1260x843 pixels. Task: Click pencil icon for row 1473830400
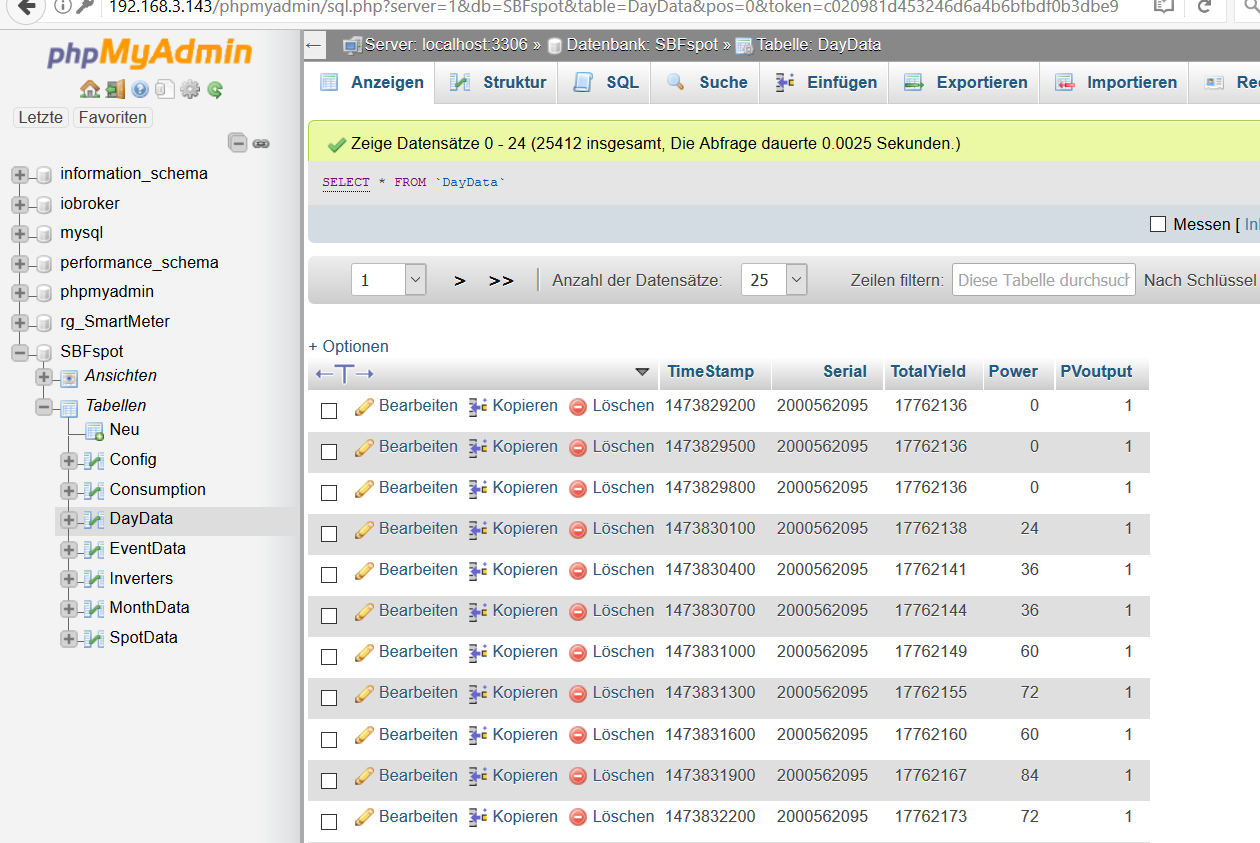pyautogui.click(x=365, y=570)
